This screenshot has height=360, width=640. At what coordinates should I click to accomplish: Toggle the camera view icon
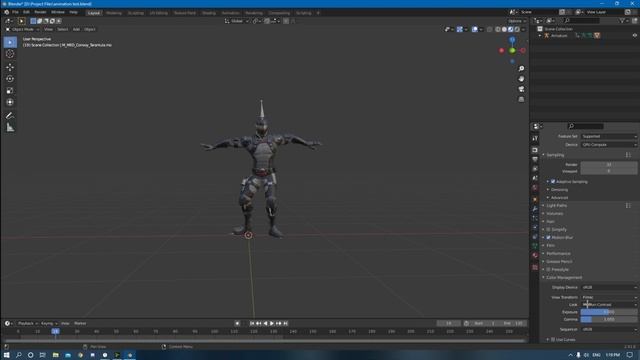click(x=521, y=89)
